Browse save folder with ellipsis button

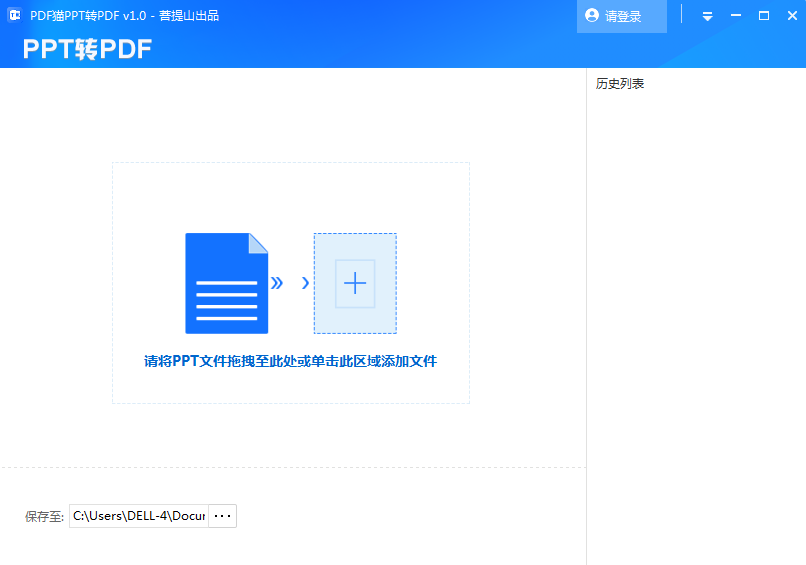coord(223,516)
